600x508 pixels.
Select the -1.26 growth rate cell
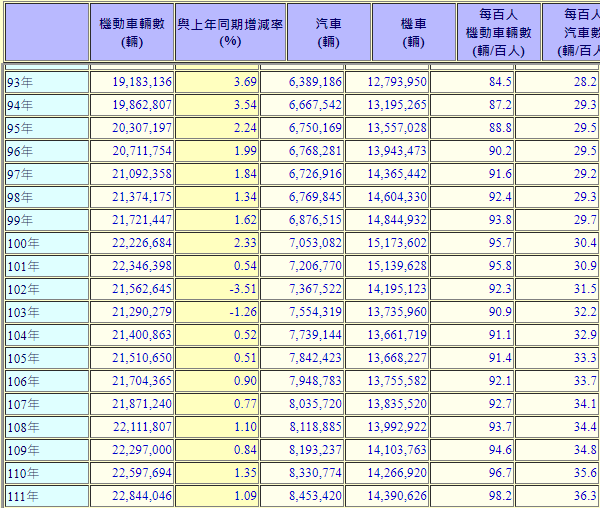(217, 312)
